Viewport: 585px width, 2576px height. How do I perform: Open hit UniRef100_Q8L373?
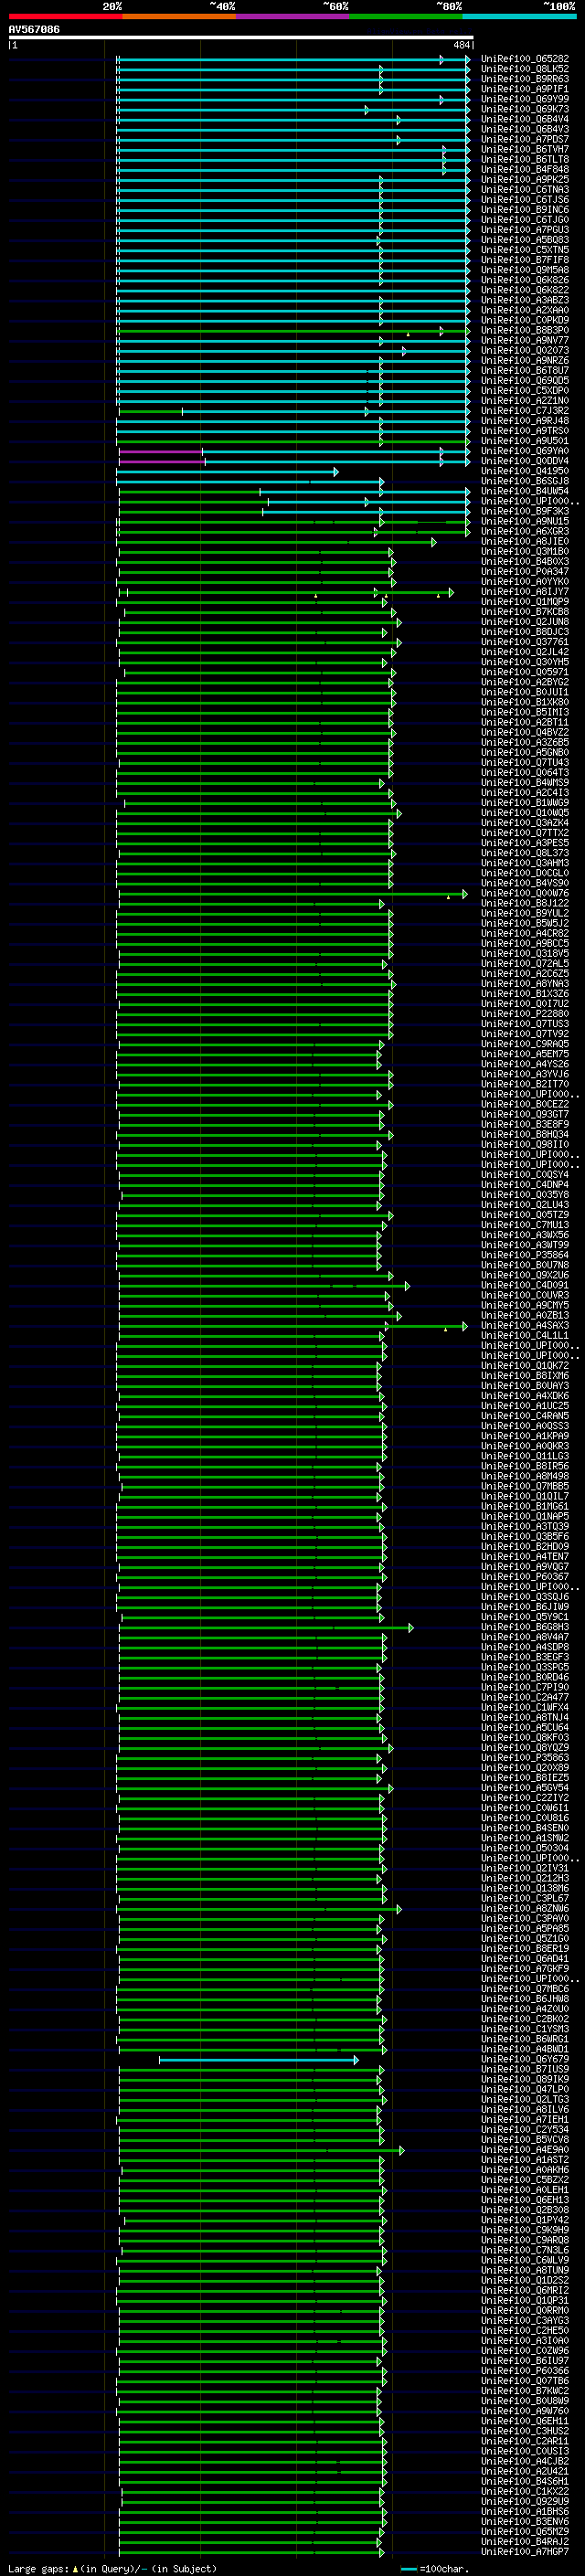click(525, 853)
